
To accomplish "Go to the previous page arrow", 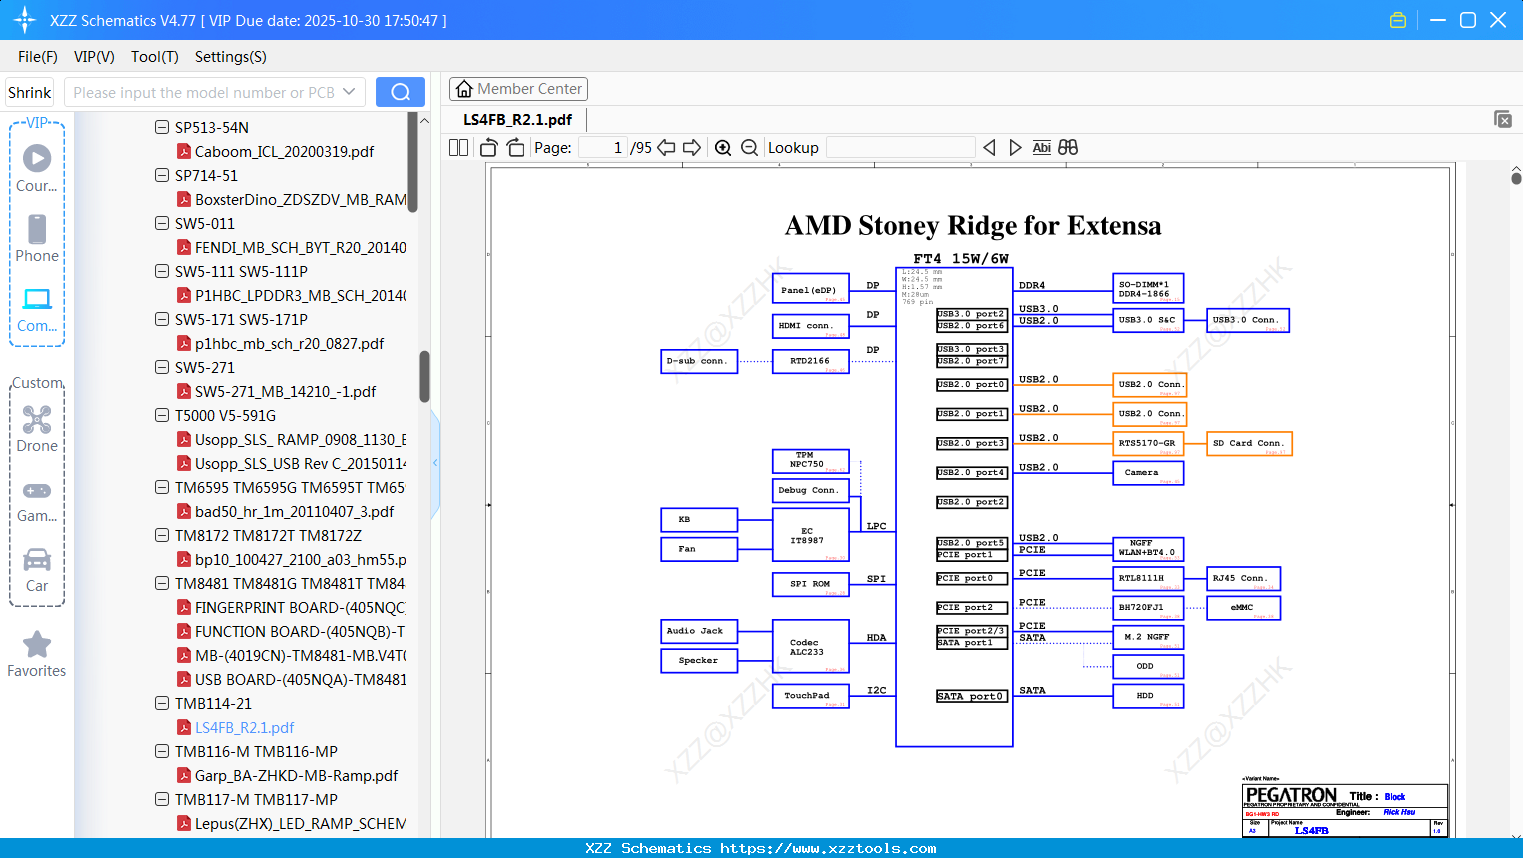I will pos(666,148).
